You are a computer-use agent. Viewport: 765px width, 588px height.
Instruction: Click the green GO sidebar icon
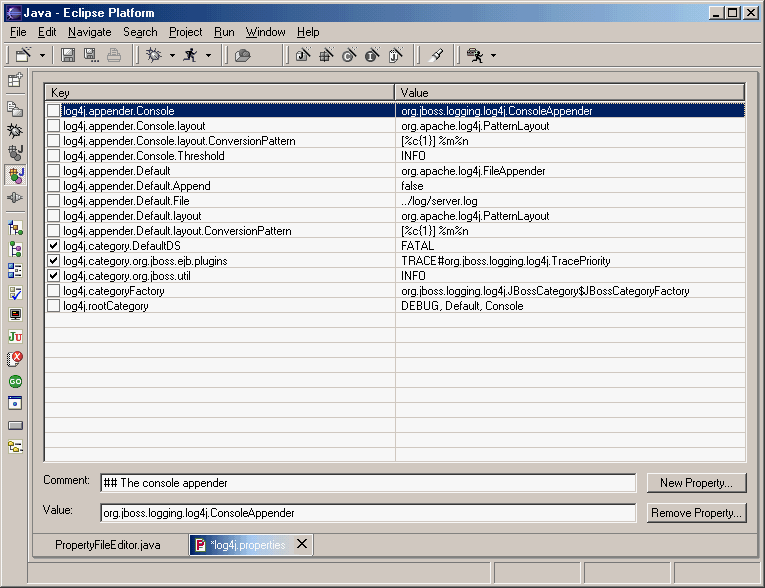(15, 381)
